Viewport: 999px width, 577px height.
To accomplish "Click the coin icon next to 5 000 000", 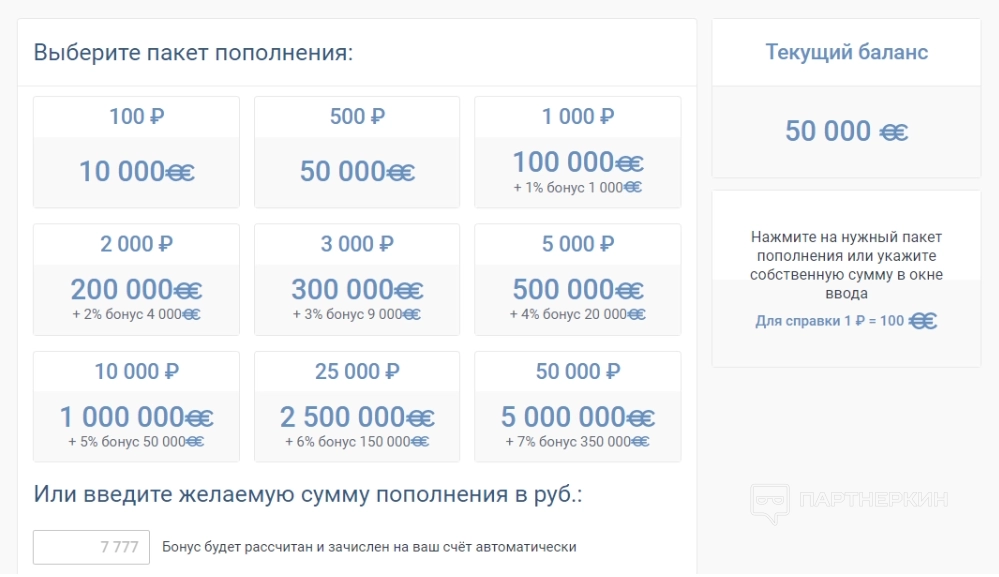I will click(x=641, y=418).
